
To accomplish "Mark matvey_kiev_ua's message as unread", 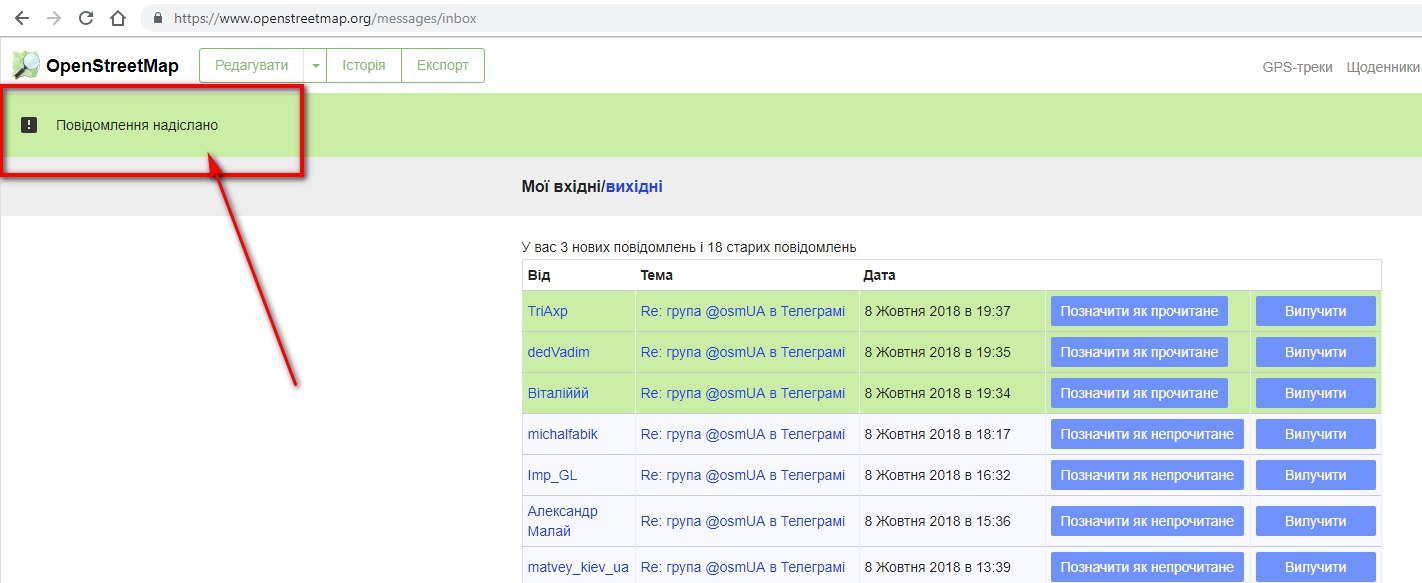I will click(1147, 567).
